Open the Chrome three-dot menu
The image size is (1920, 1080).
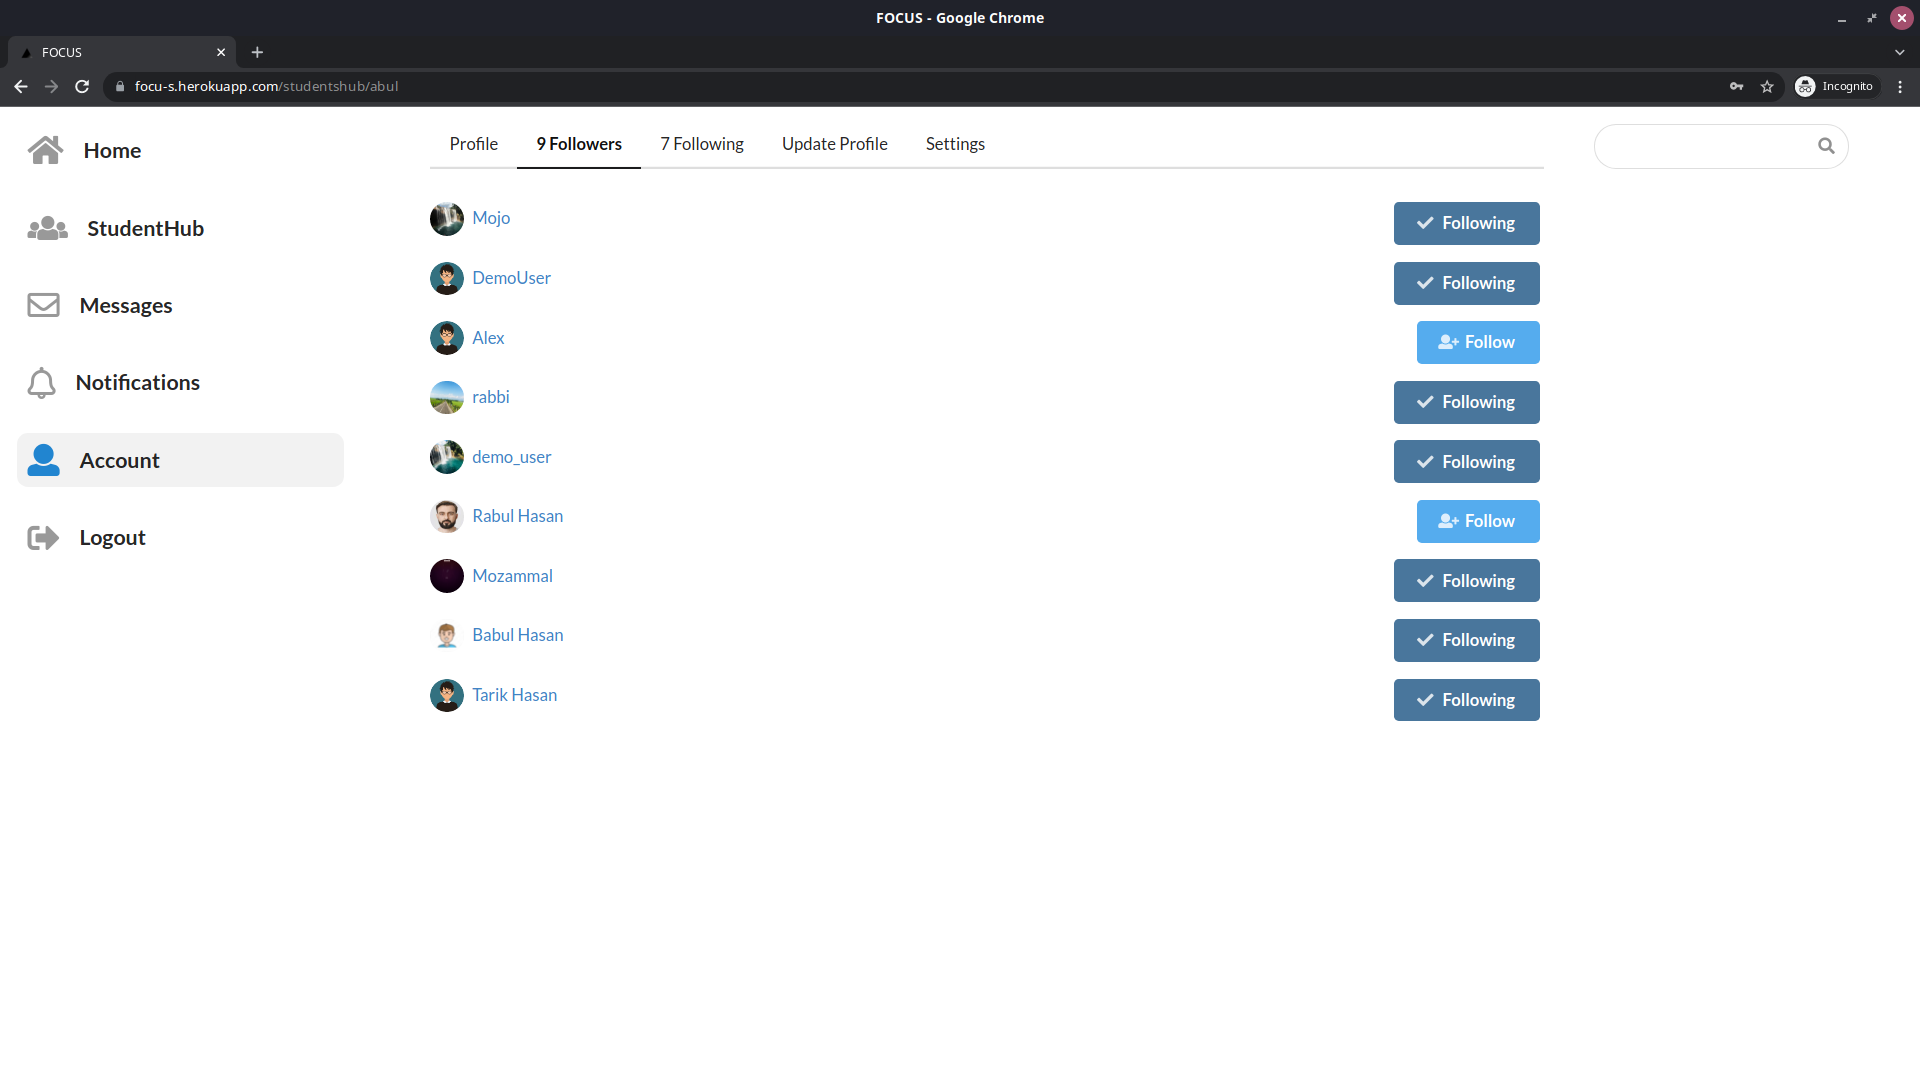pos(1901,86)
